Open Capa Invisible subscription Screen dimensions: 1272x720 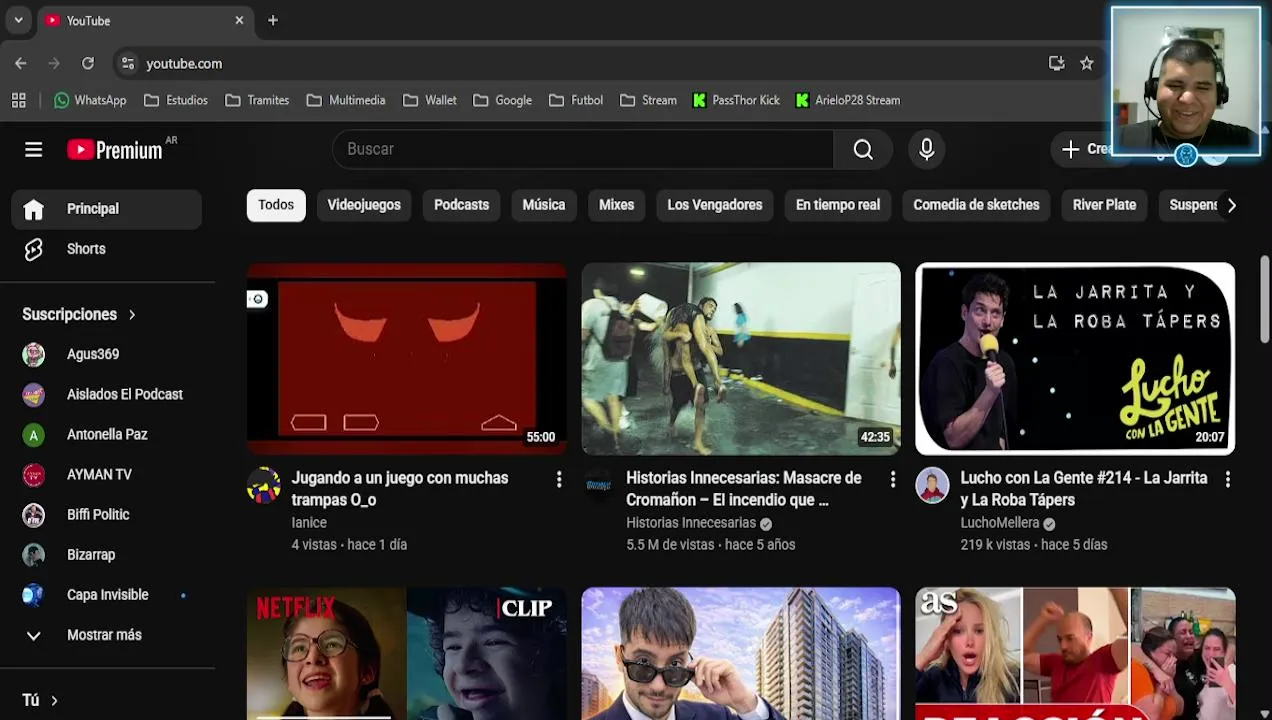[107, 594]
